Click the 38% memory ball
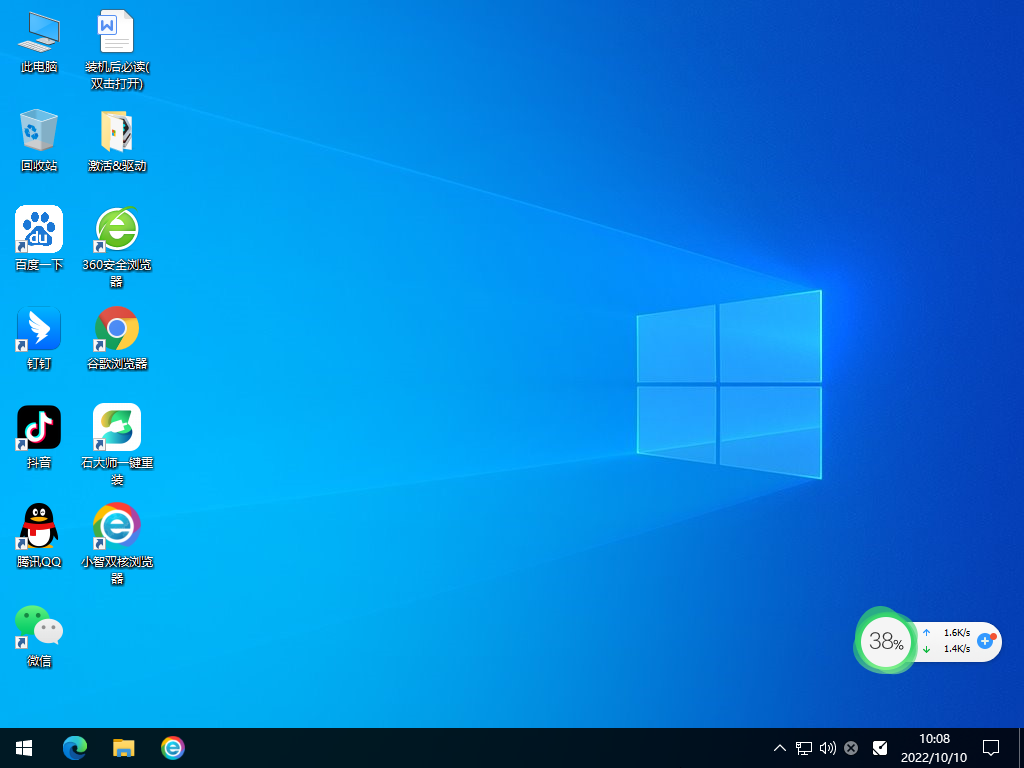 tap(885, 641)
